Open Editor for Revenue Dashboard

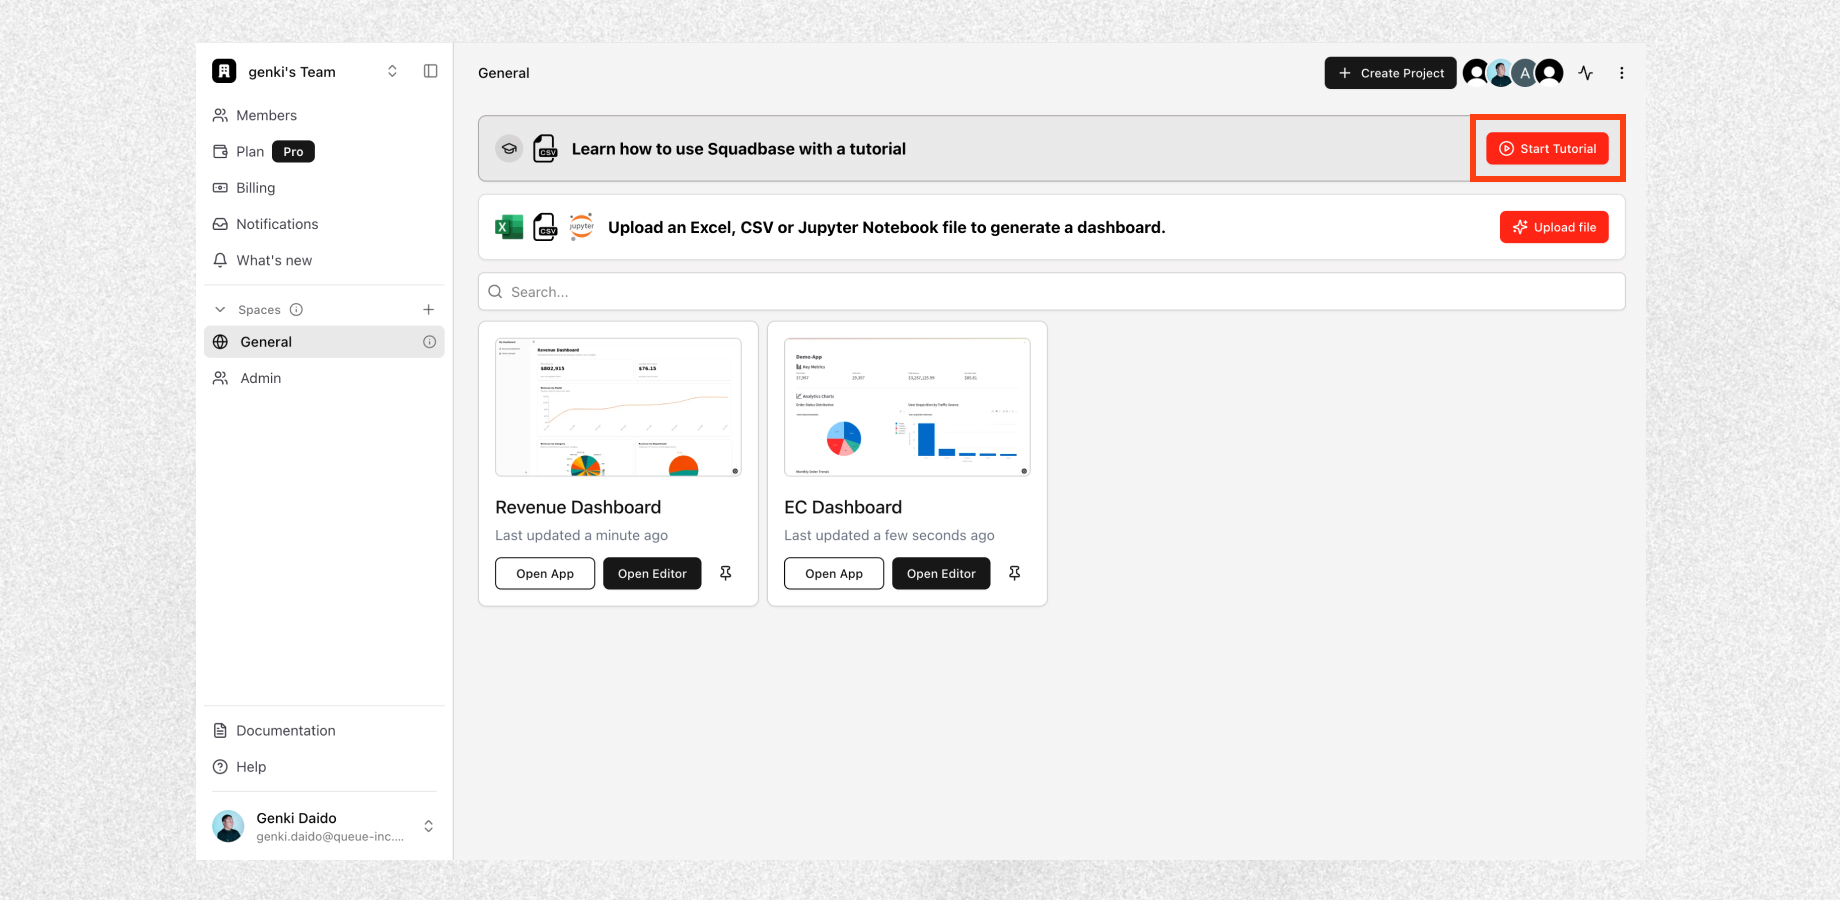652,574
